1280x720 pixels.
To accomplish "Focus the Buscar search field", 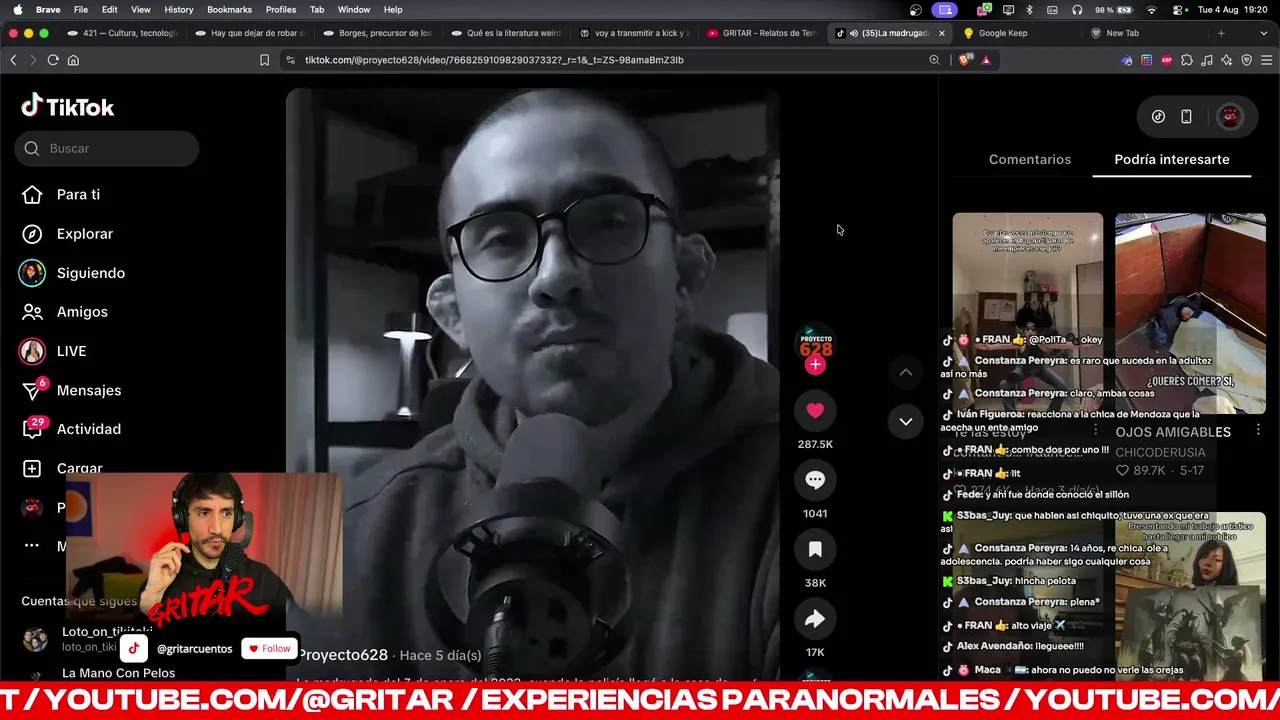I will (x=107, y=148).
